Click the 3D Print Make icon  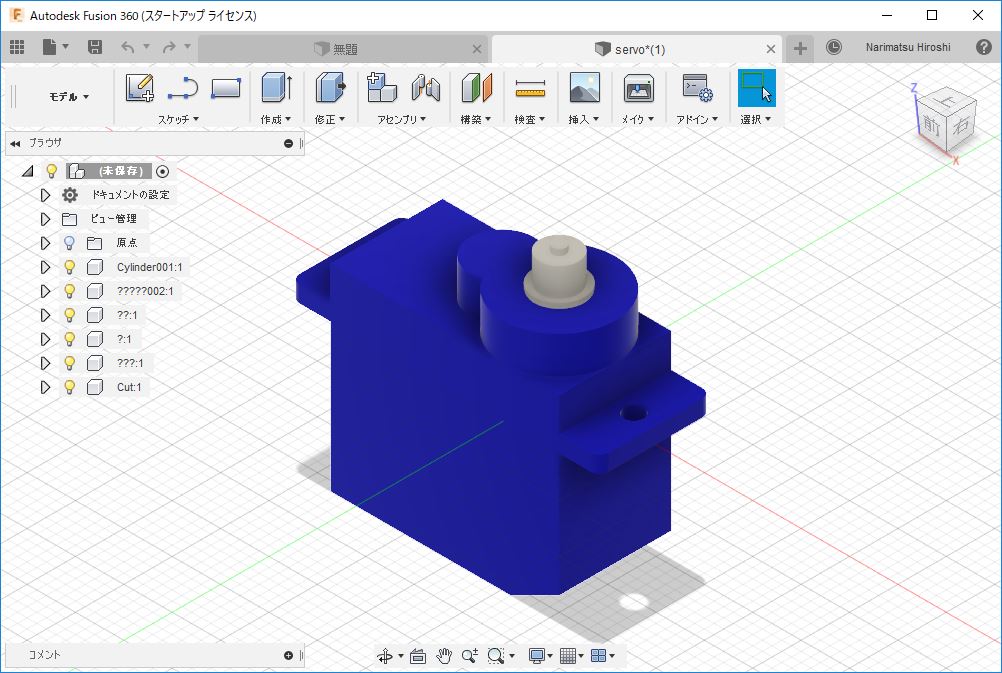pyautogui.click(x=638, y=89)
